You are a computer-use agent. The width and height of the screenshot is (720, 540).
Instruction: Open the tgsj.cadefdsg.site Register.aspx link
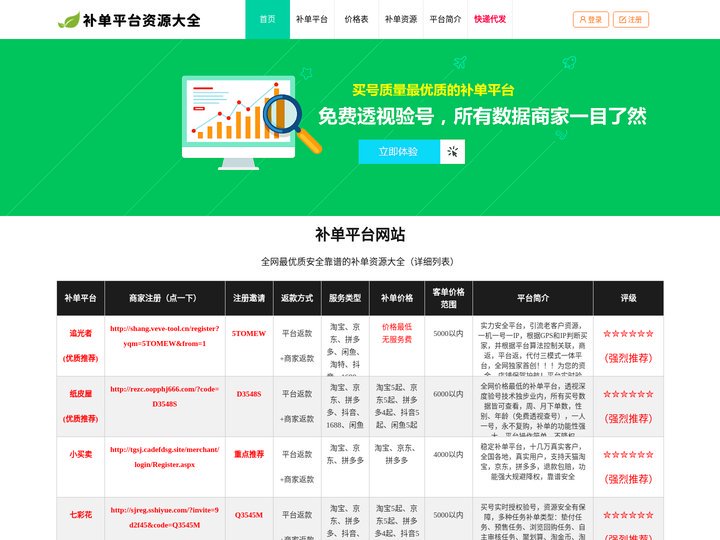point(164,457)
